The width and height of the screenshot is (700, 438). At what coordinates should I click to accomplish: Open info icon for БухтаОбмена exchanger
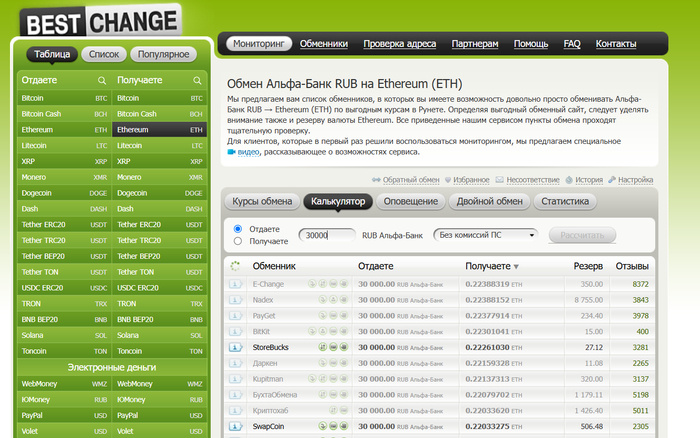(235, 395)
